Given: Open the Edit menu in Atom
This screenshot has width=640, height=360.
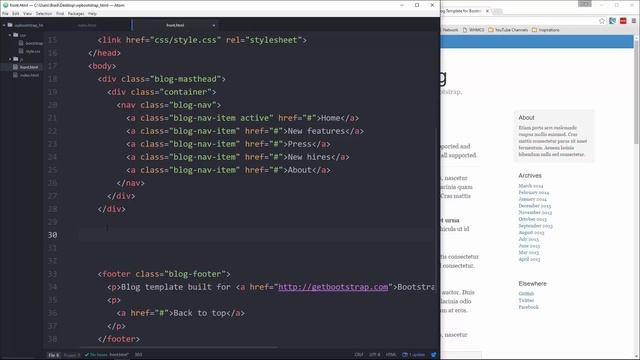Looking at the screenshot, I should [16, 13].
